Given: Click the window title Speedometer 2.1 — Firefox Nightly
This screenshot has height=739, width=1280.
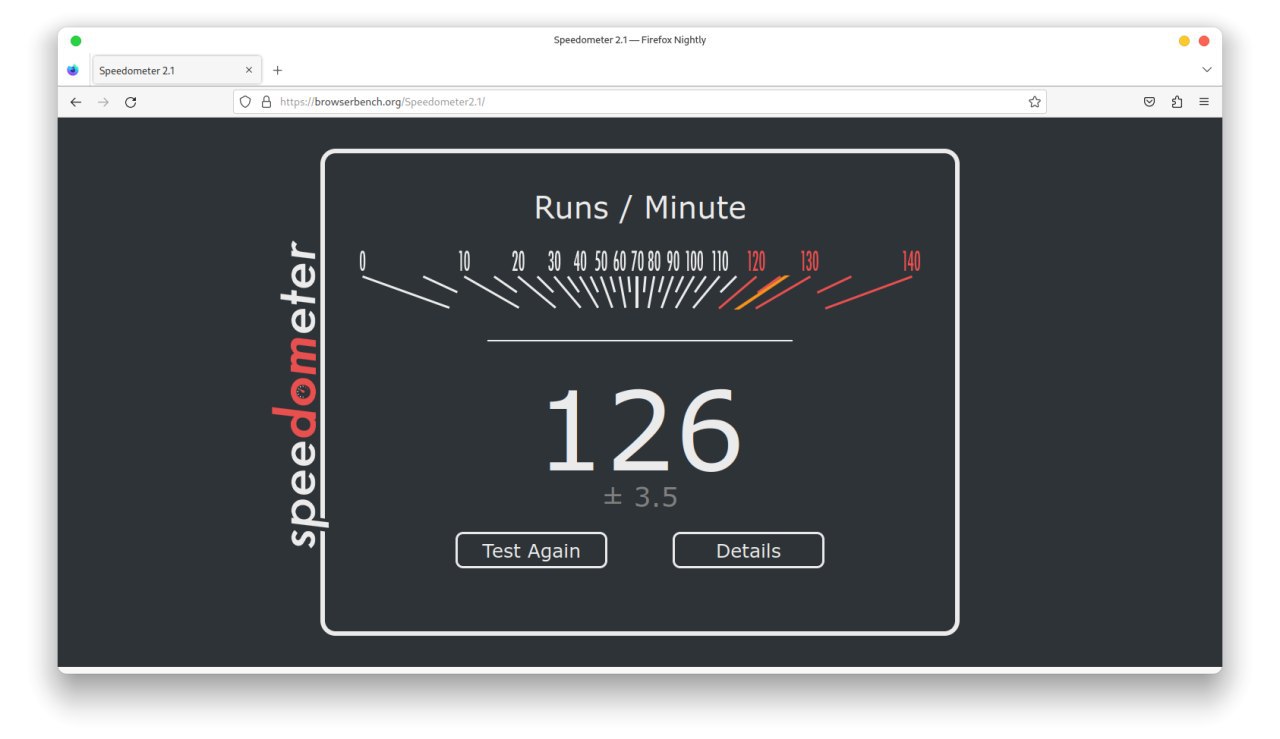Looking at the screenshot, I should pos(630,40).
